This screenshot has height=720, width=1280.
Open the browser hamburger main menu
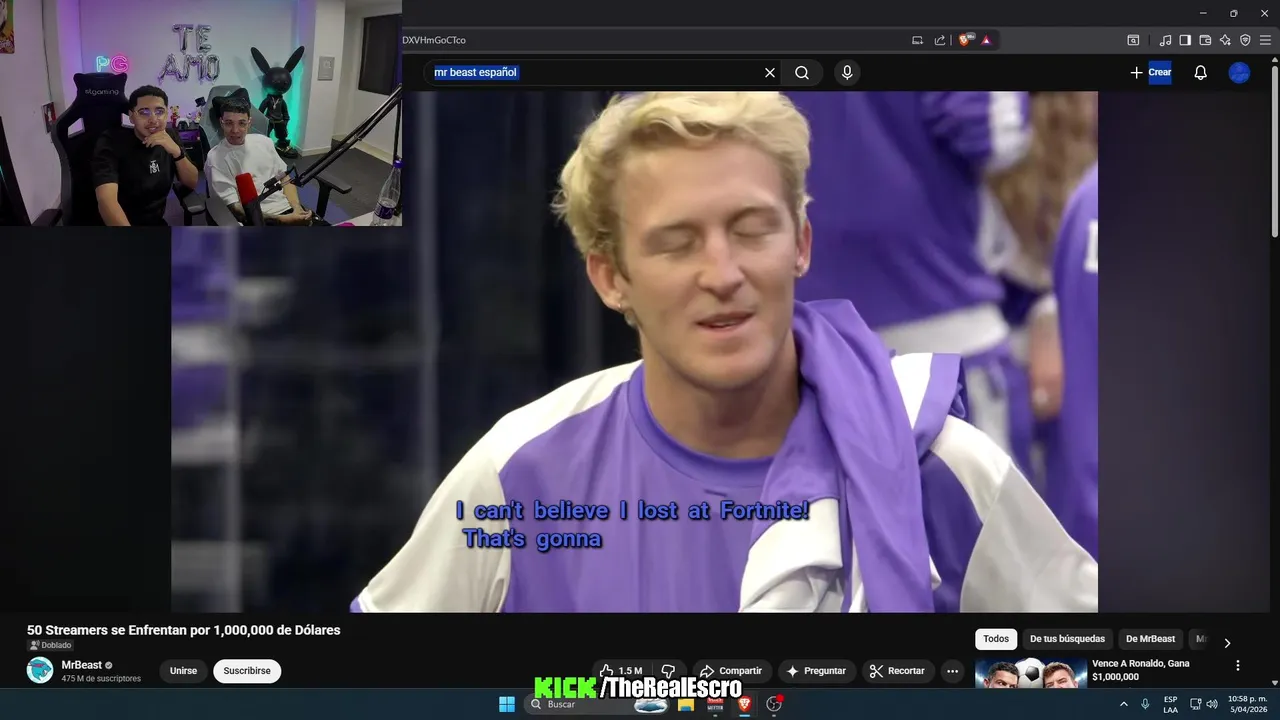tap(1265, 40)
